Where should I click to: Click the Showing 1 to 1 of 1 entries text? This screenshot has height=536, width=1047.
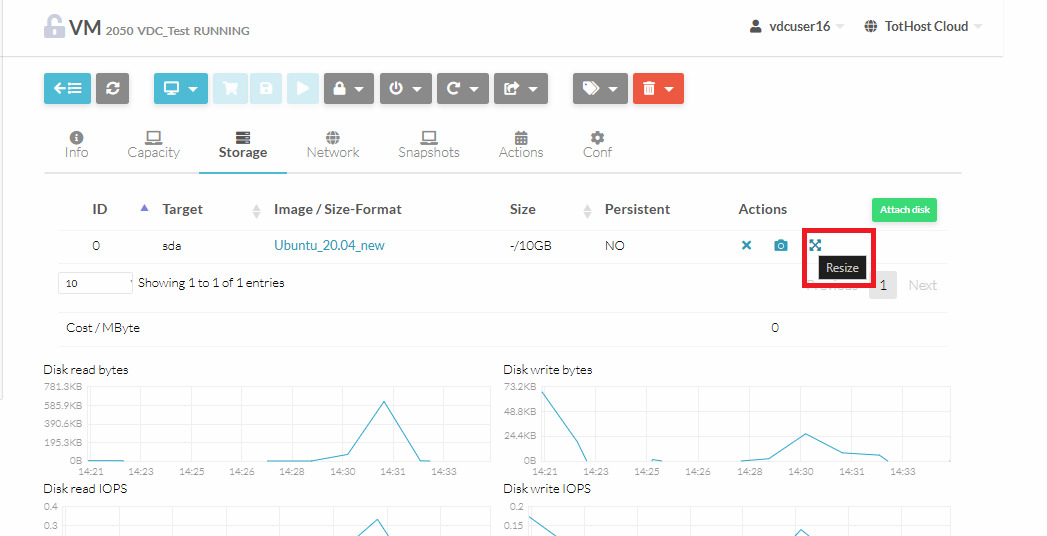pyautogui.click(x=211, y=283)
